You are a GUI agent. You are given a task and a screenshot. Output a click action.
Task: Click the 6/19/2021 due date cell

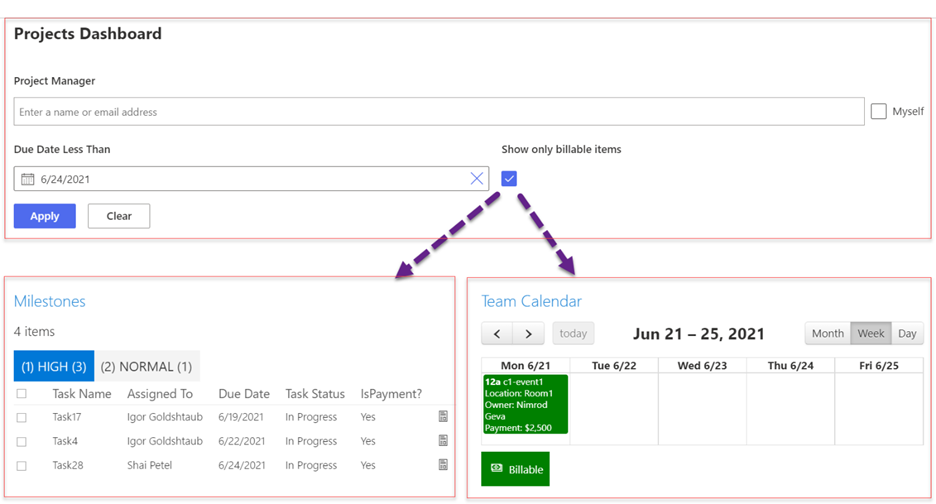point(241,417)
